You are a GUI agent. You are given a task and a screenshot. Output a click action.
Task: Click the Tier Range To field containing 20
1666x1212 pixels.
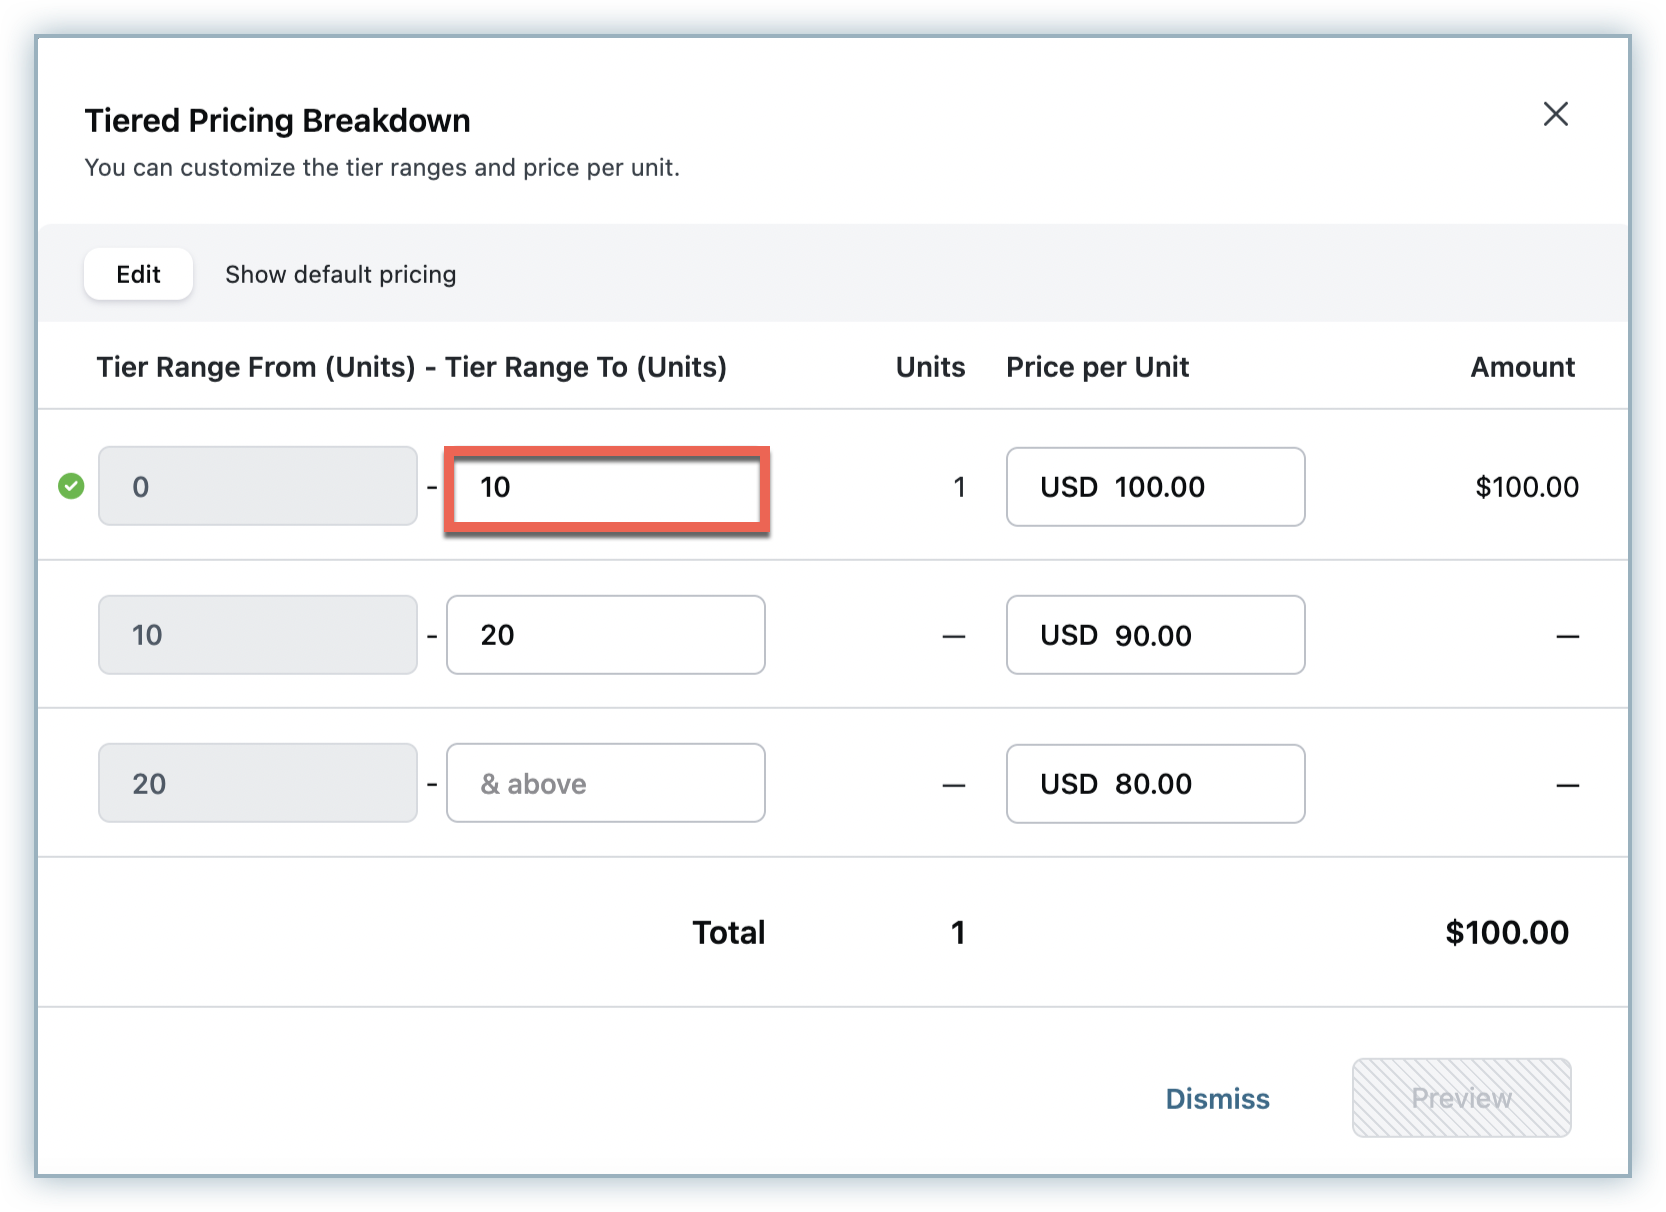pyautogui.click(x=606, y=635)
